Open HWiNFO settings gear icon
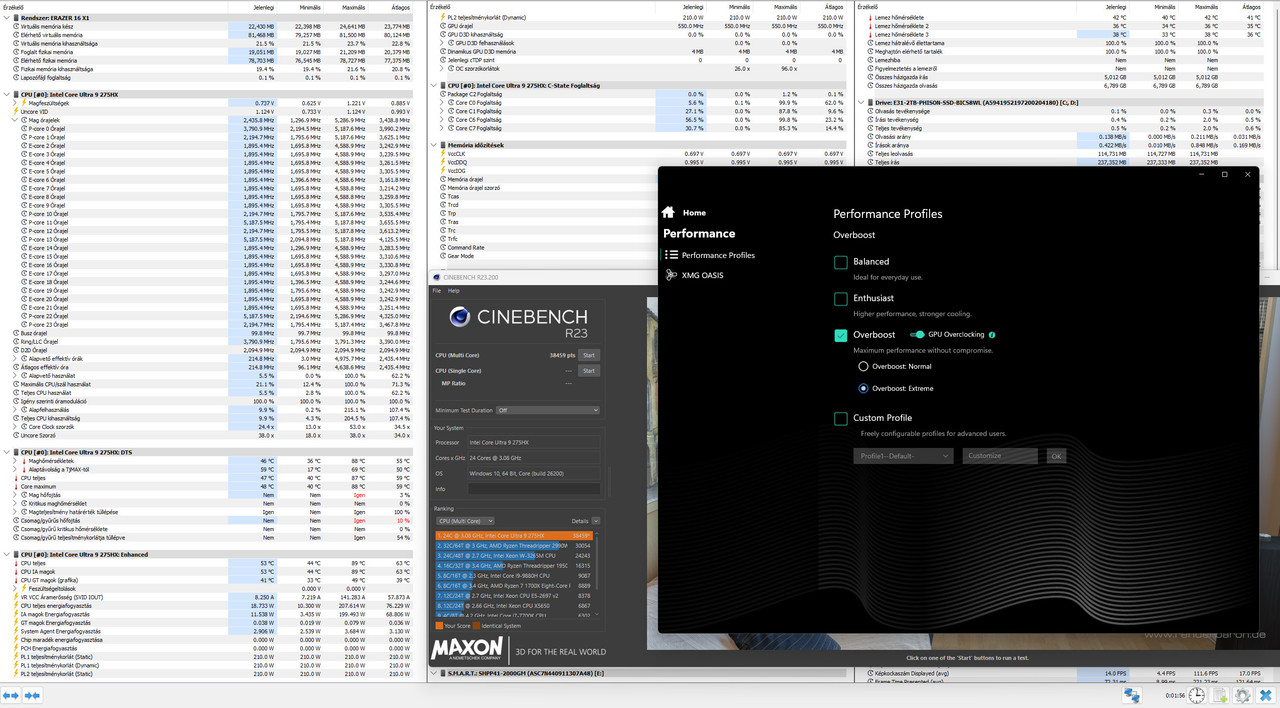The image size is (1280, 708). pyautogui.click(x=1243, y=695)
